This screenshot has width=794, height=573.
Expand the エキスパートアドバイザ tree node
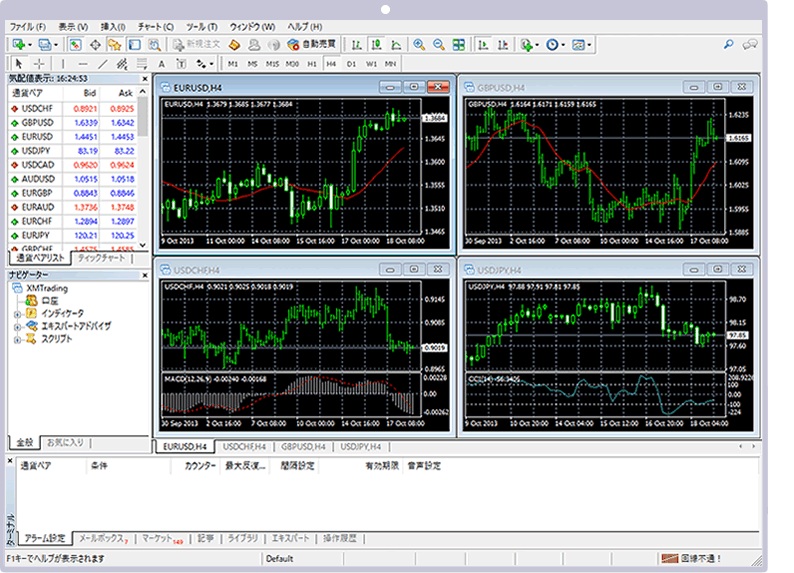point(17,327)
